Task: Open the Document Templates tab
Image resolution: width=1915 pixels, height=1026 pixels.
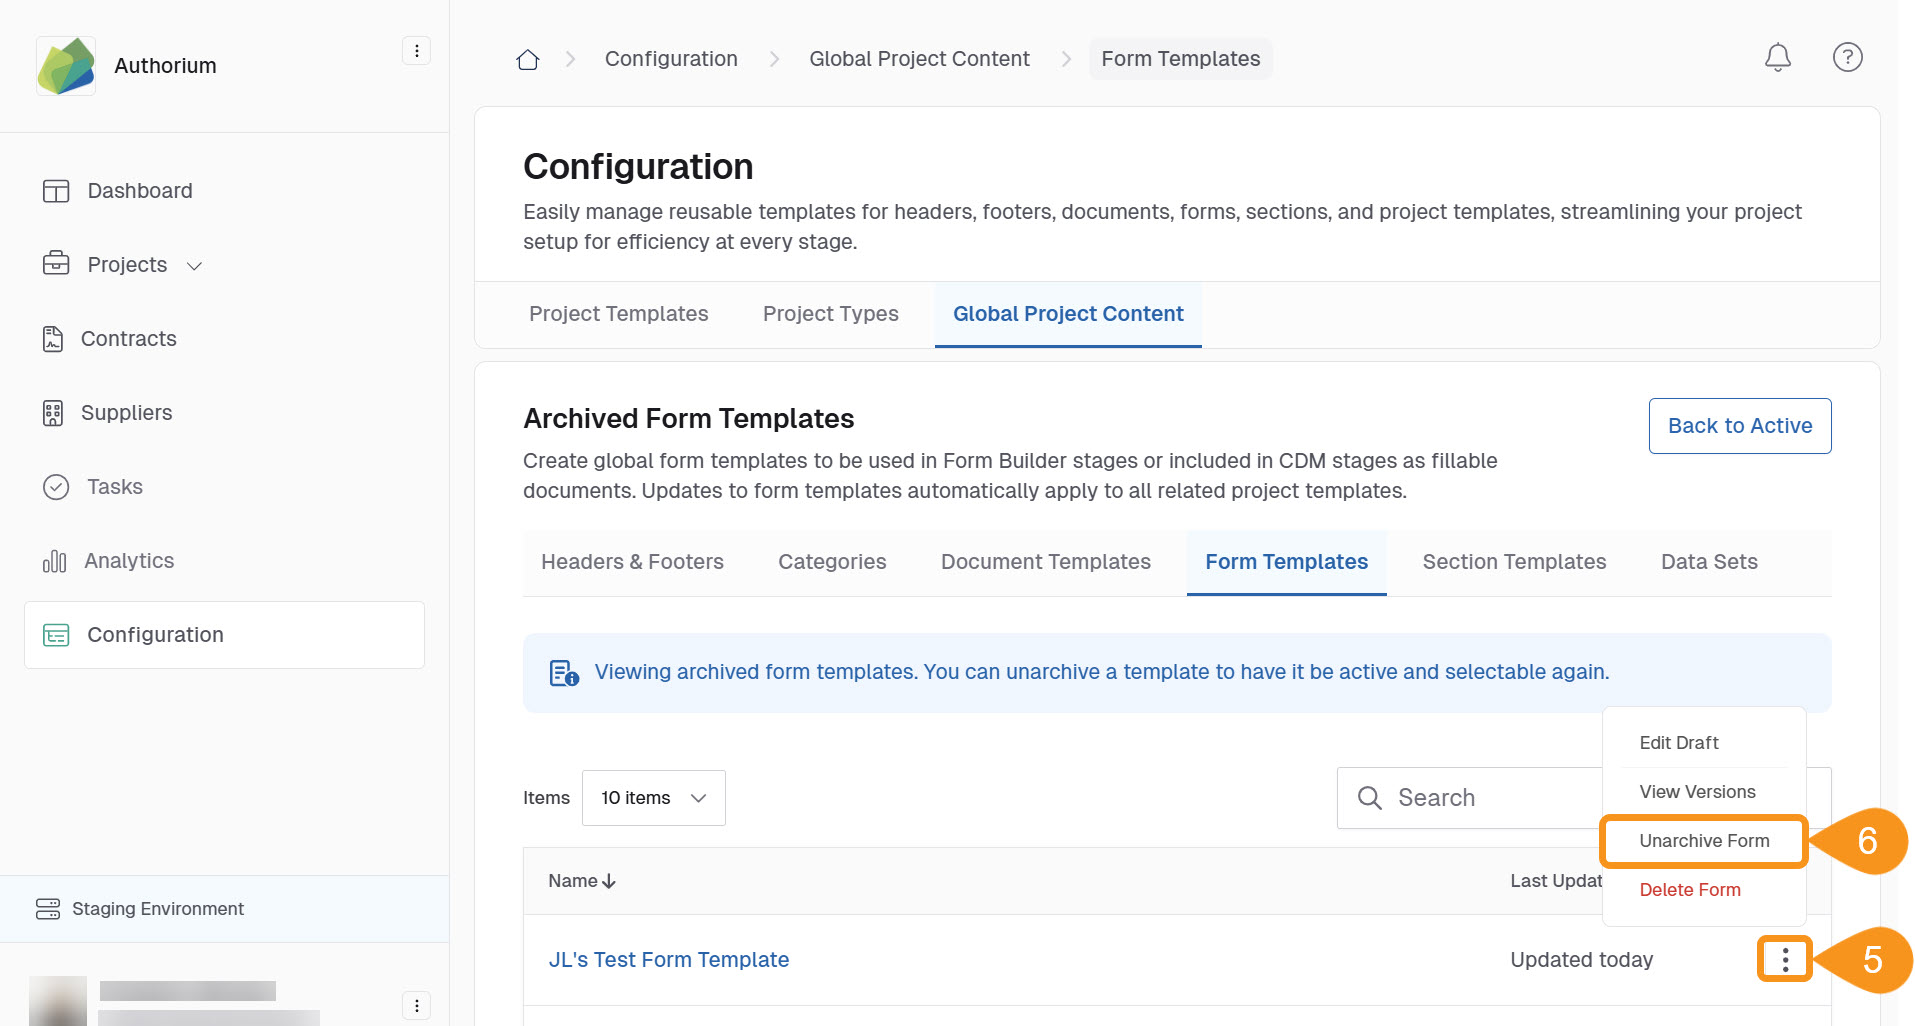Action: [1045, 561]
